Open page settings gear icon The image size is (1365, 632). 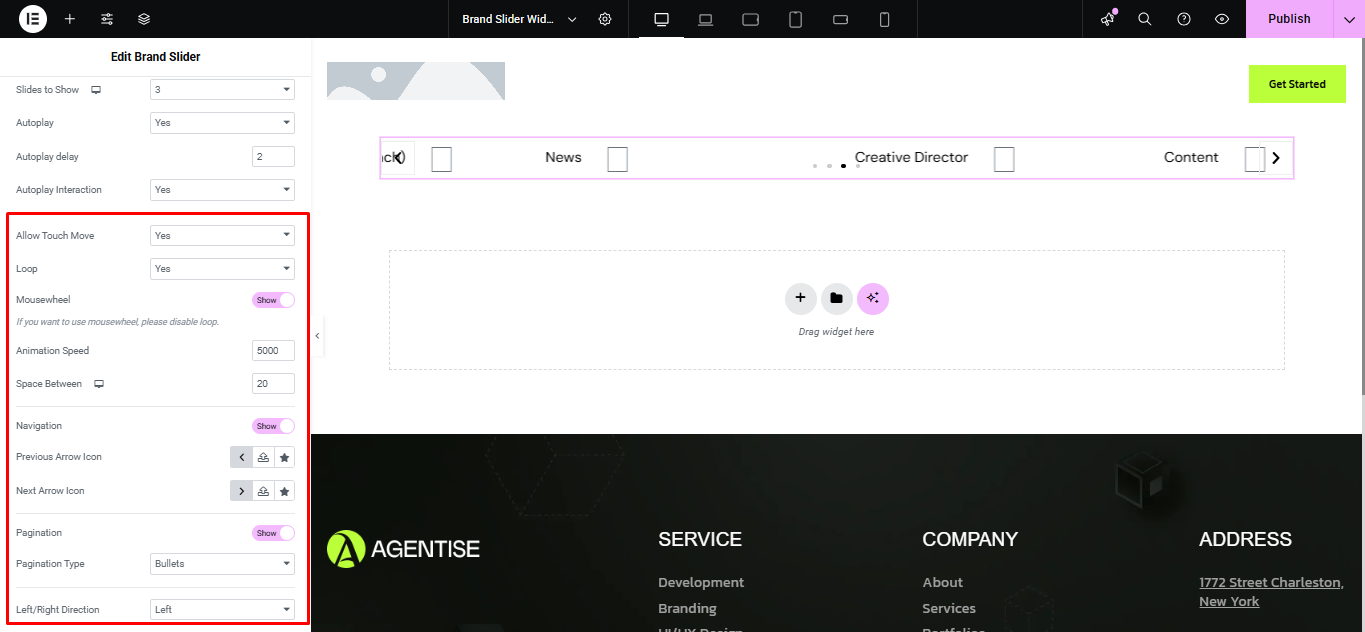605,19
